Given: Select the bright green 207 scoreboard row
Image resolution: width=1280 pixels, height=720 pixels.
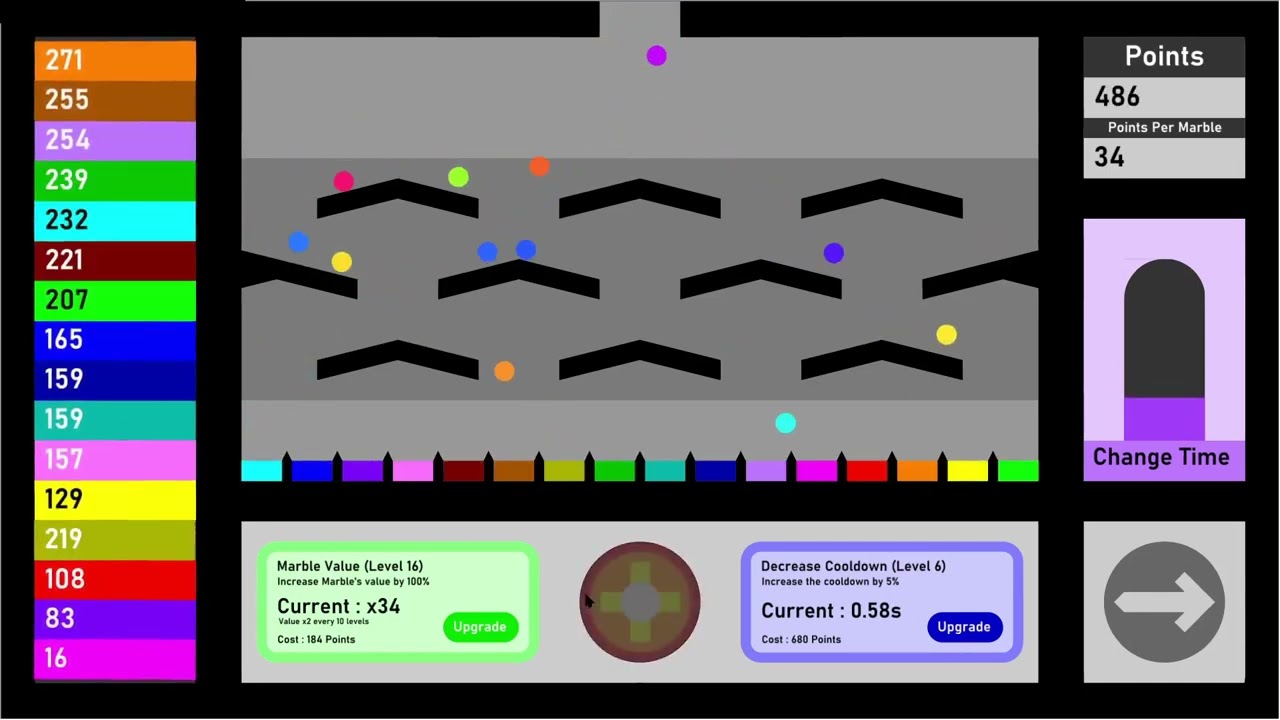Looking at the screenshot, I should (115, 300).
